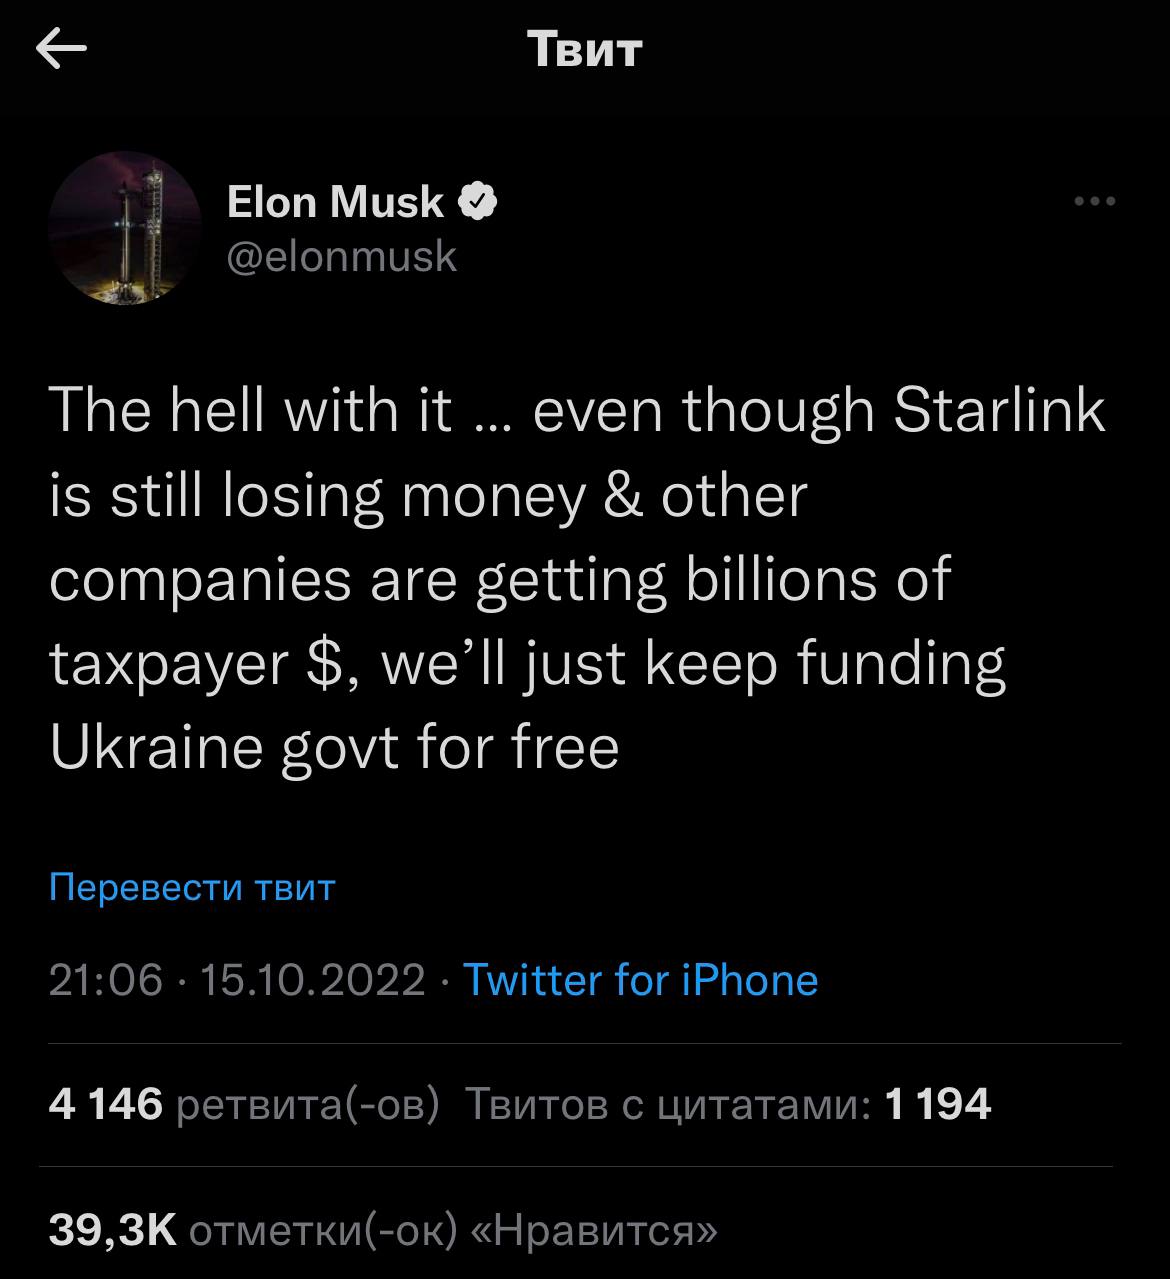Translate tweet via Перевести твит

(192, 887)
